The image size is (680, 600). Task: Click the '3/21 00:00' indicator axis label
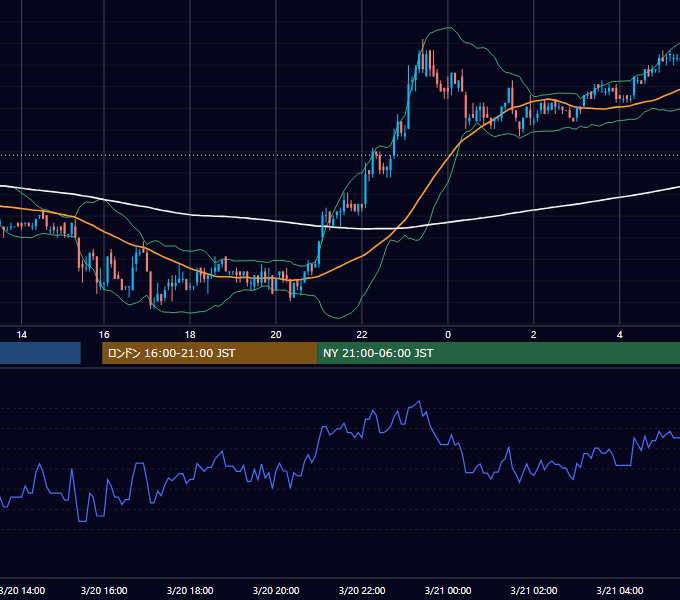point(448,591)
